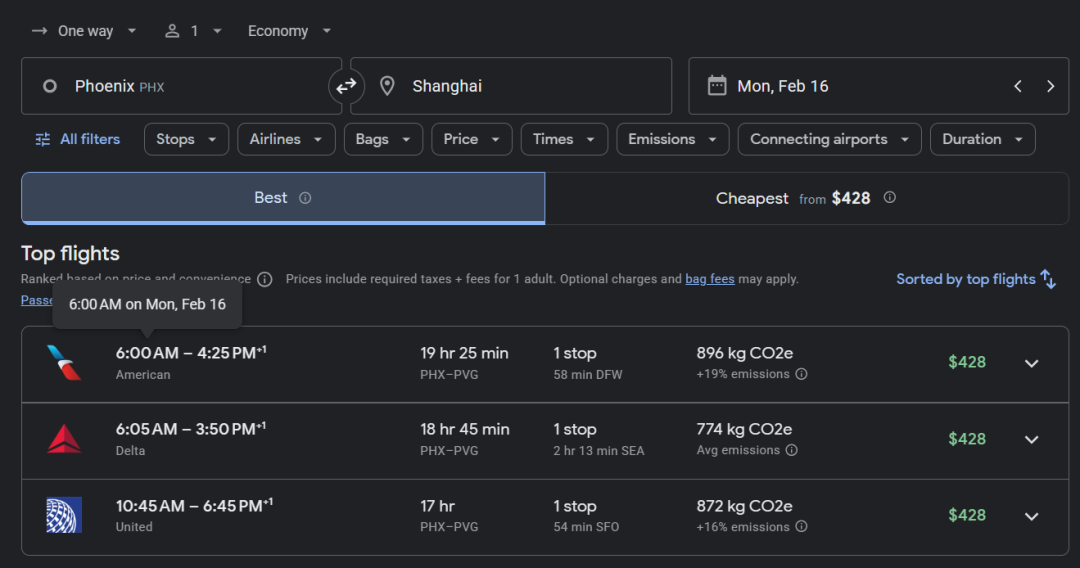Image resolution: width=1080 pixels, height=568 pixels.
Task: Click the info icon beside Cheapest price
Action: tap(889, 197)
